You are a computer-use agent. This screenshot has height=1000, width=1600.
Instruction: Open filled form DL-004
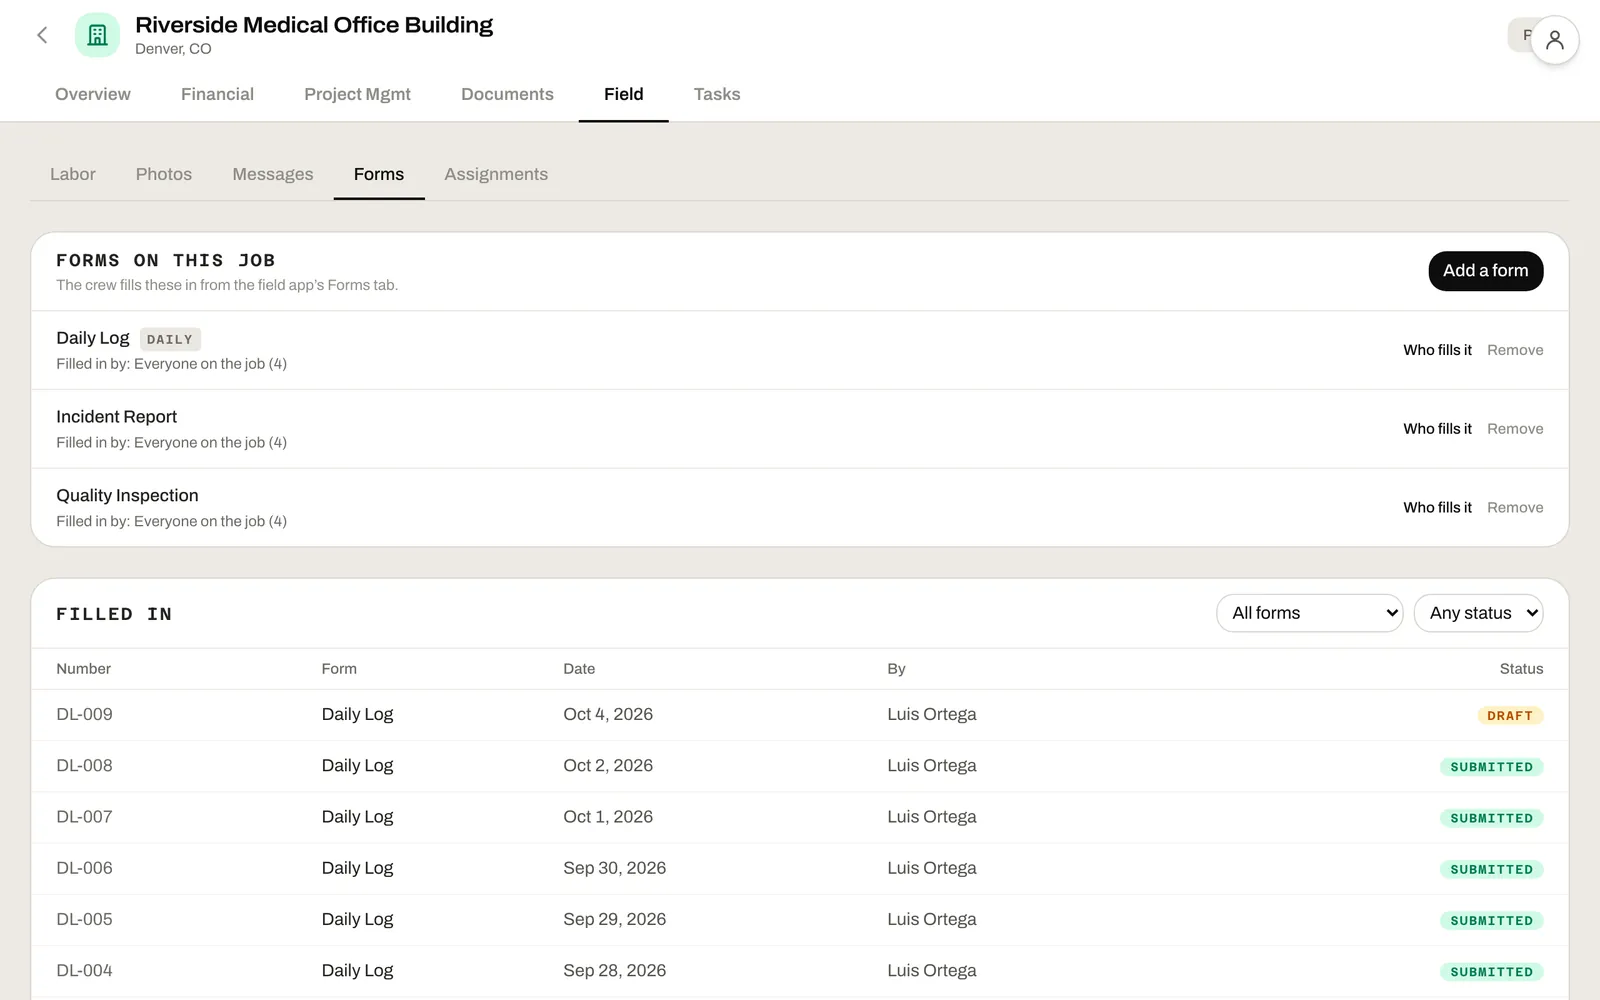pyautogui.click(x=800, y=971)
